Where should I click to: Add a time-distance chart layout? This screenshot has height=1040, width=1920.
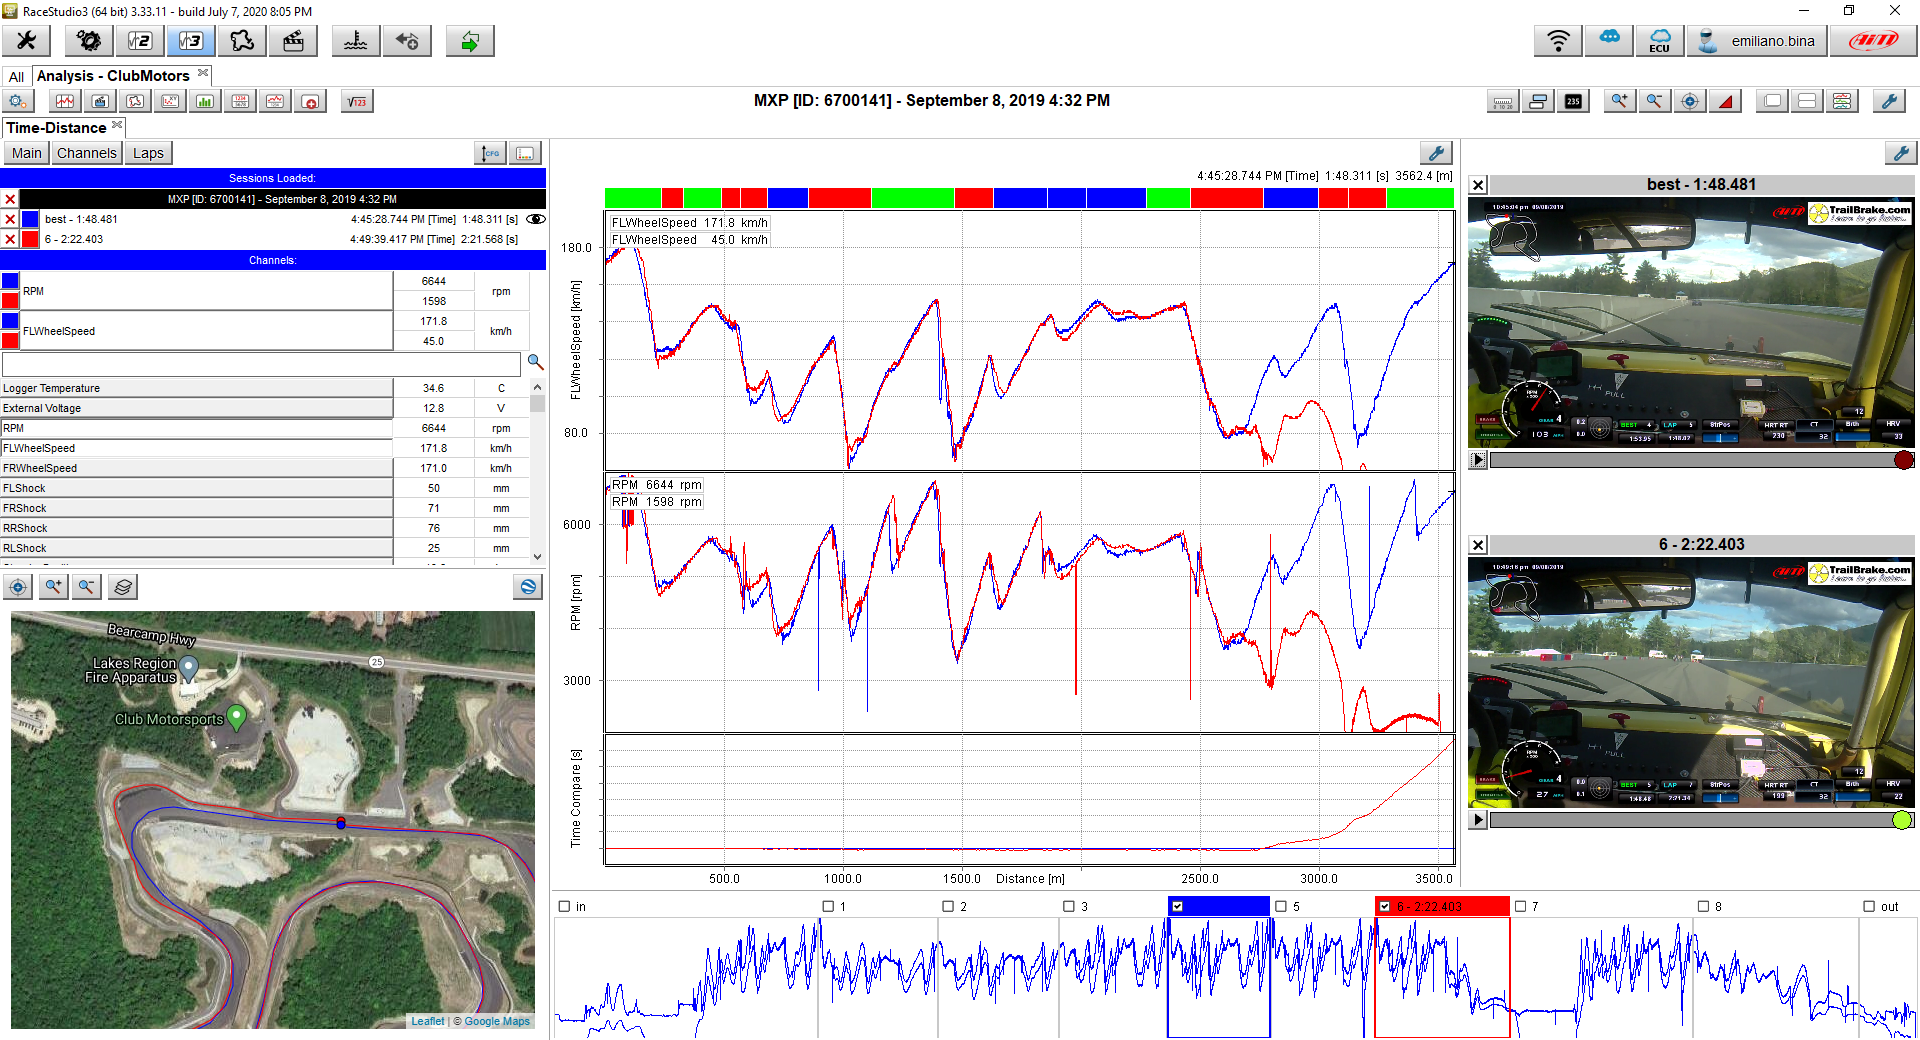65,101
